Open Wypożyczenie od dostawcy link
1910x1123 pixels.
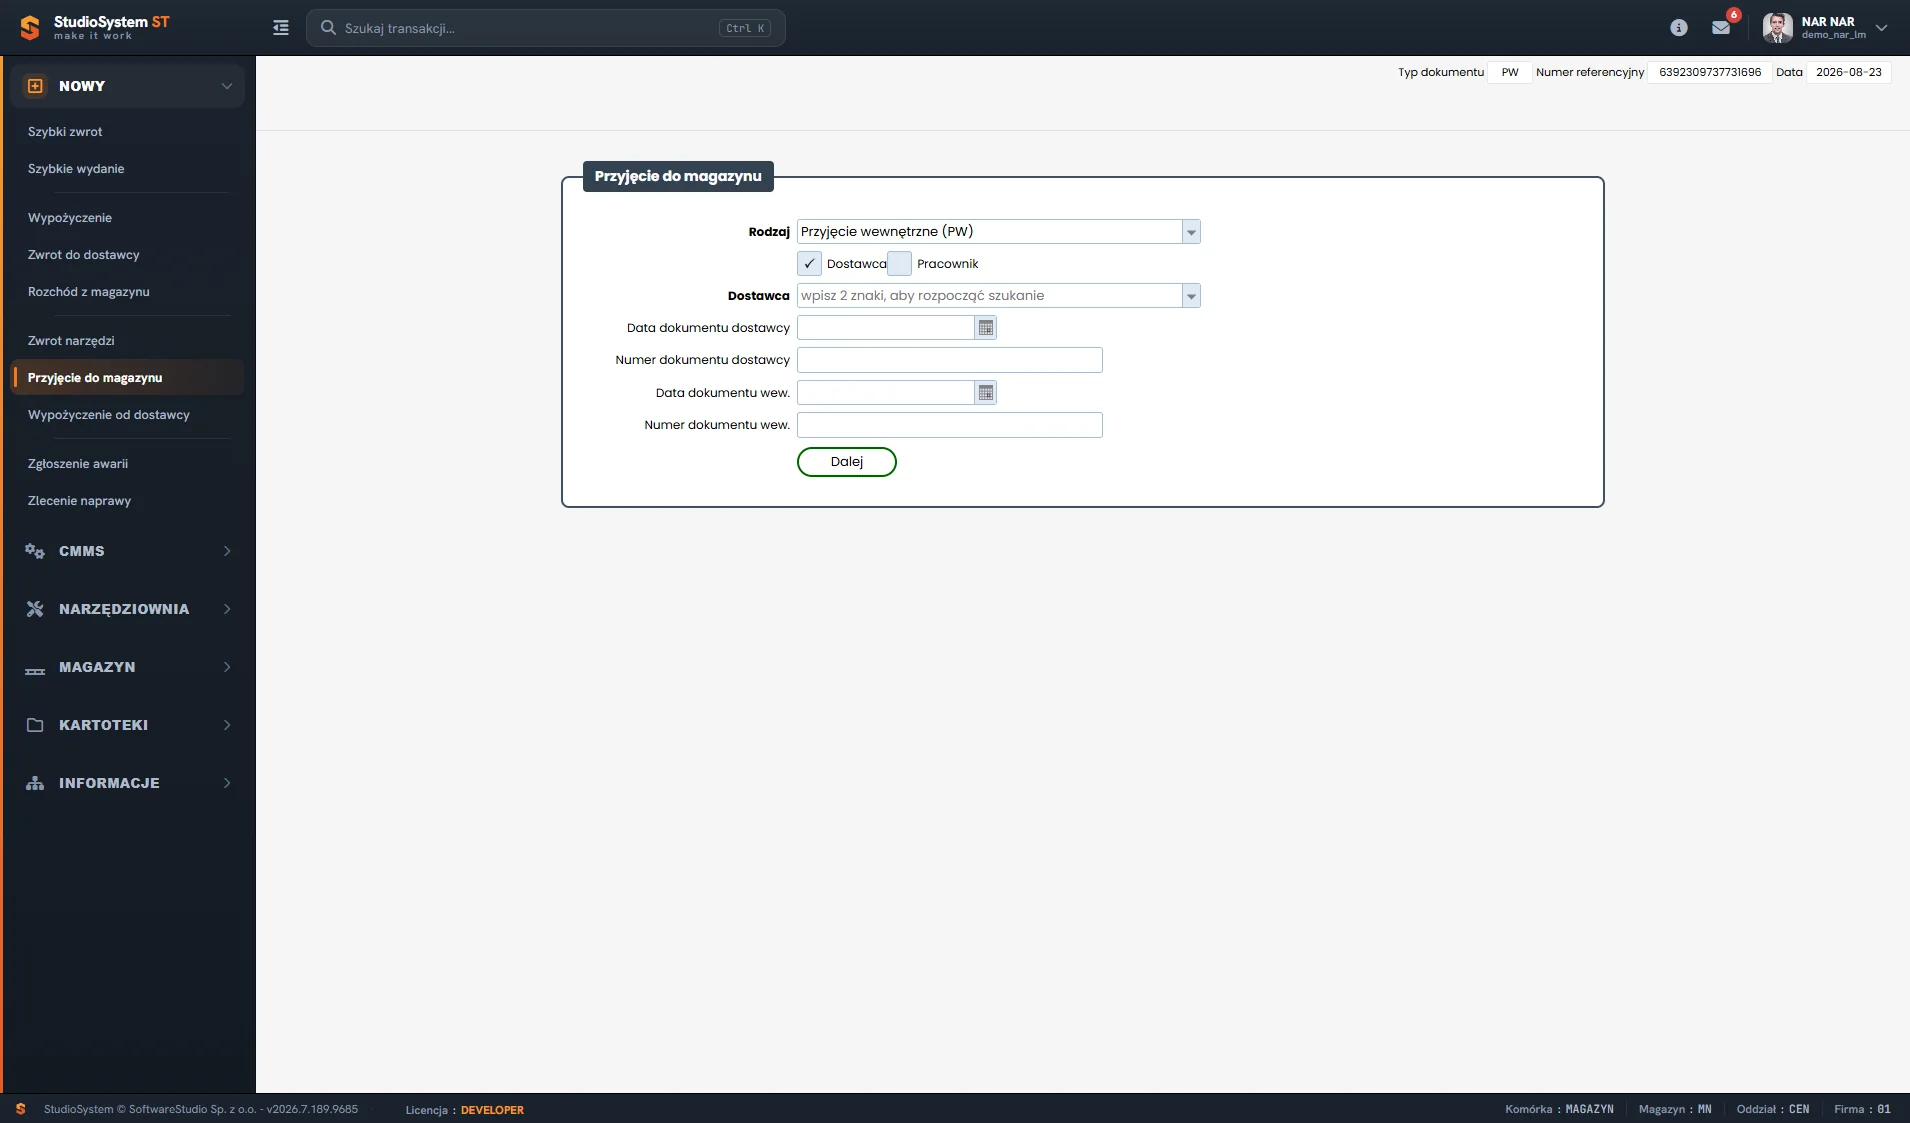click(109, 415)
